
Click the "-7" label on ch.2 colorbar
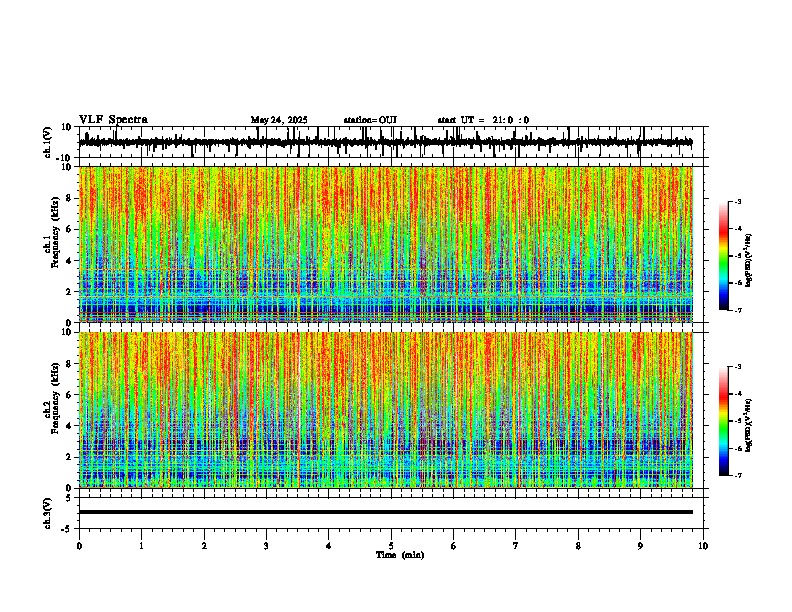(738, 475)
